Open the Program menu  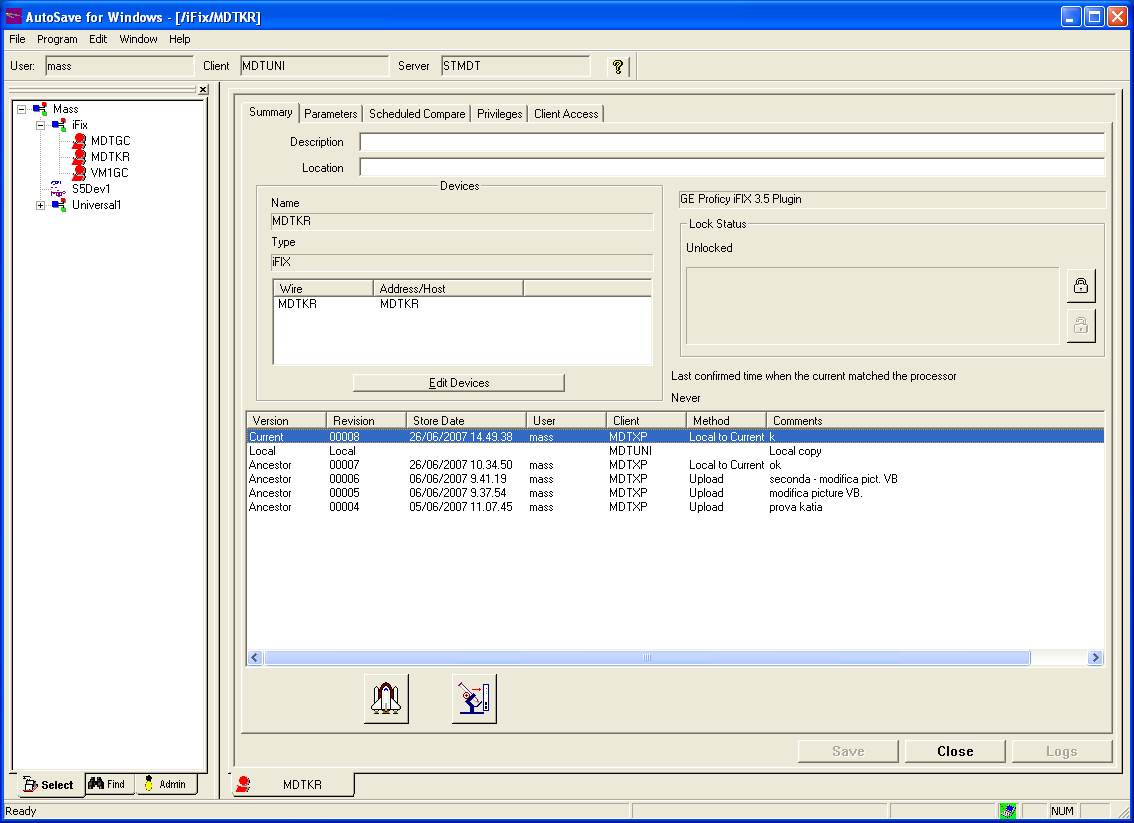tap(57, 39)
